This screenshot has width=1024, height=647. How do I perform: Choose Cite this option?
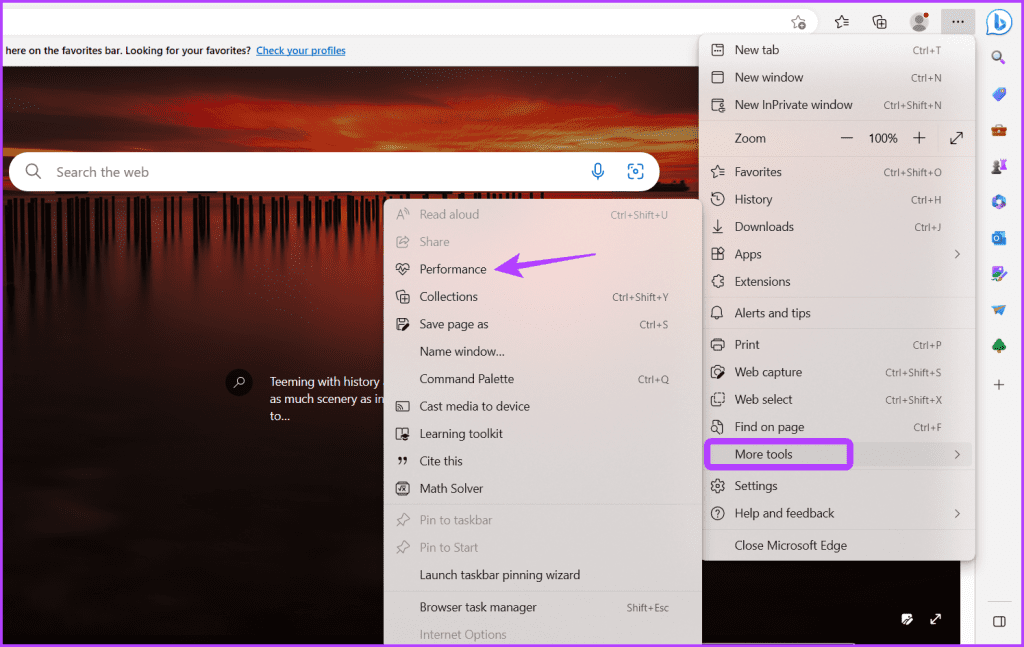coord(543,461)
